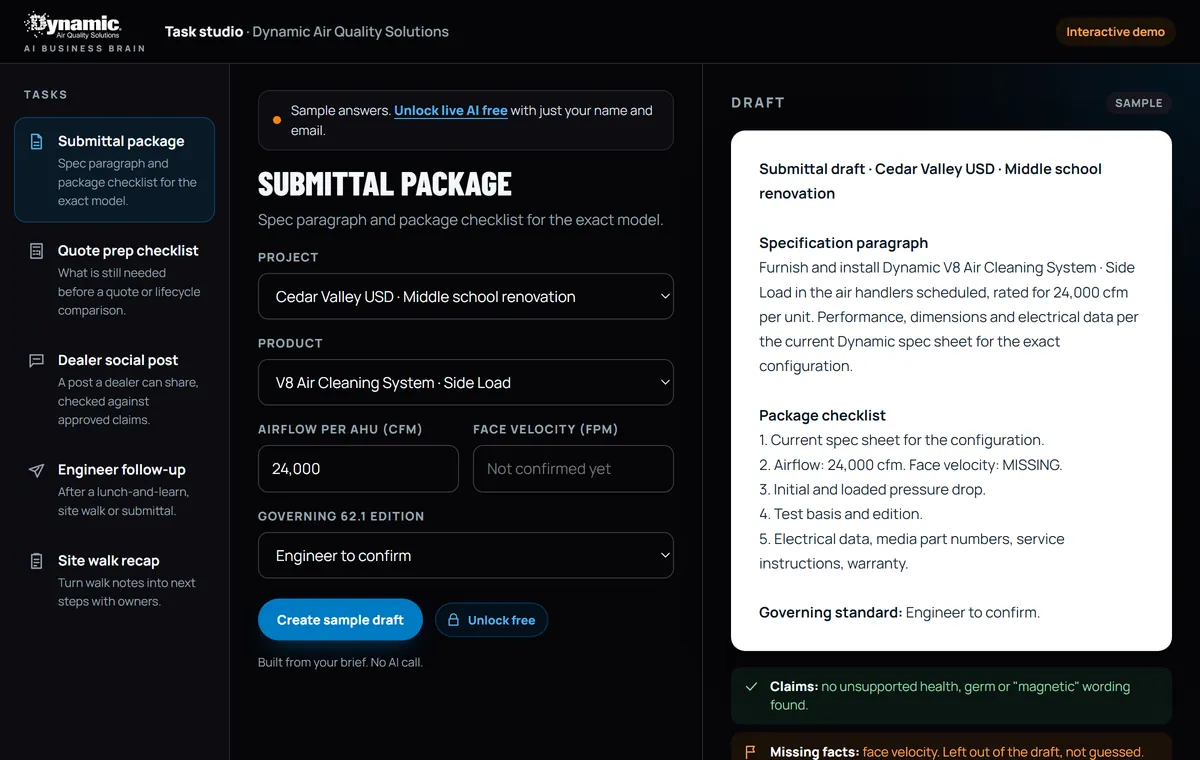
Task: Switch to the Dealer social post task
Action: tap(114, 389)
